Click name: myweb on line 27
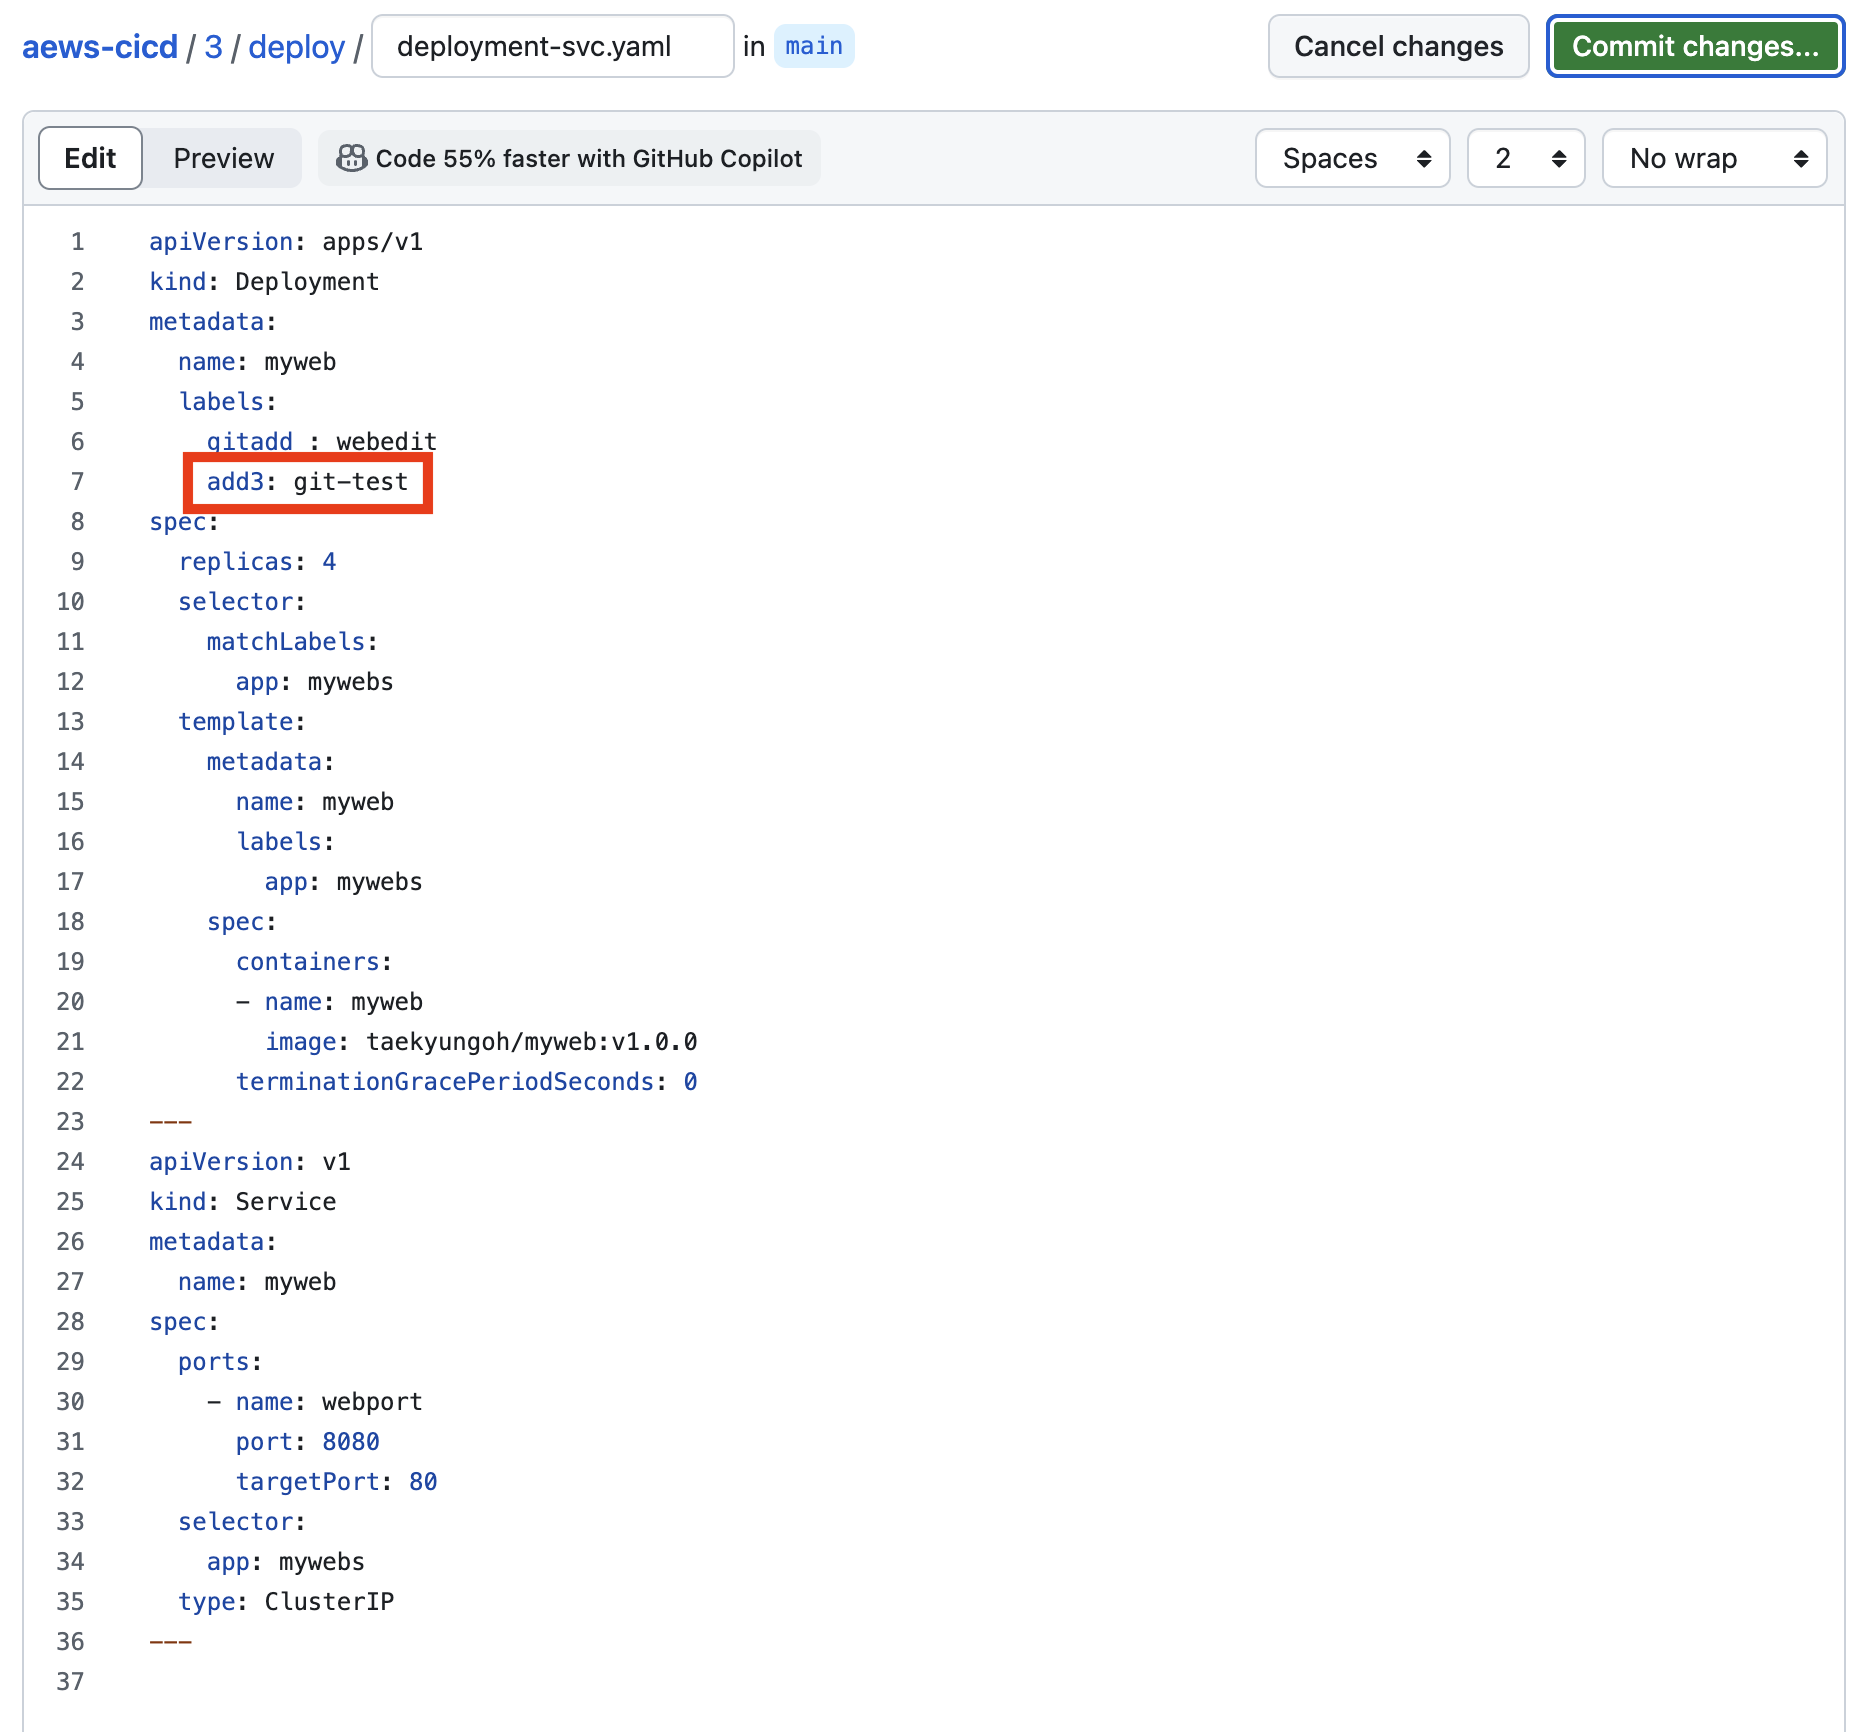 pyautogui.click(x=257, y=1282)
